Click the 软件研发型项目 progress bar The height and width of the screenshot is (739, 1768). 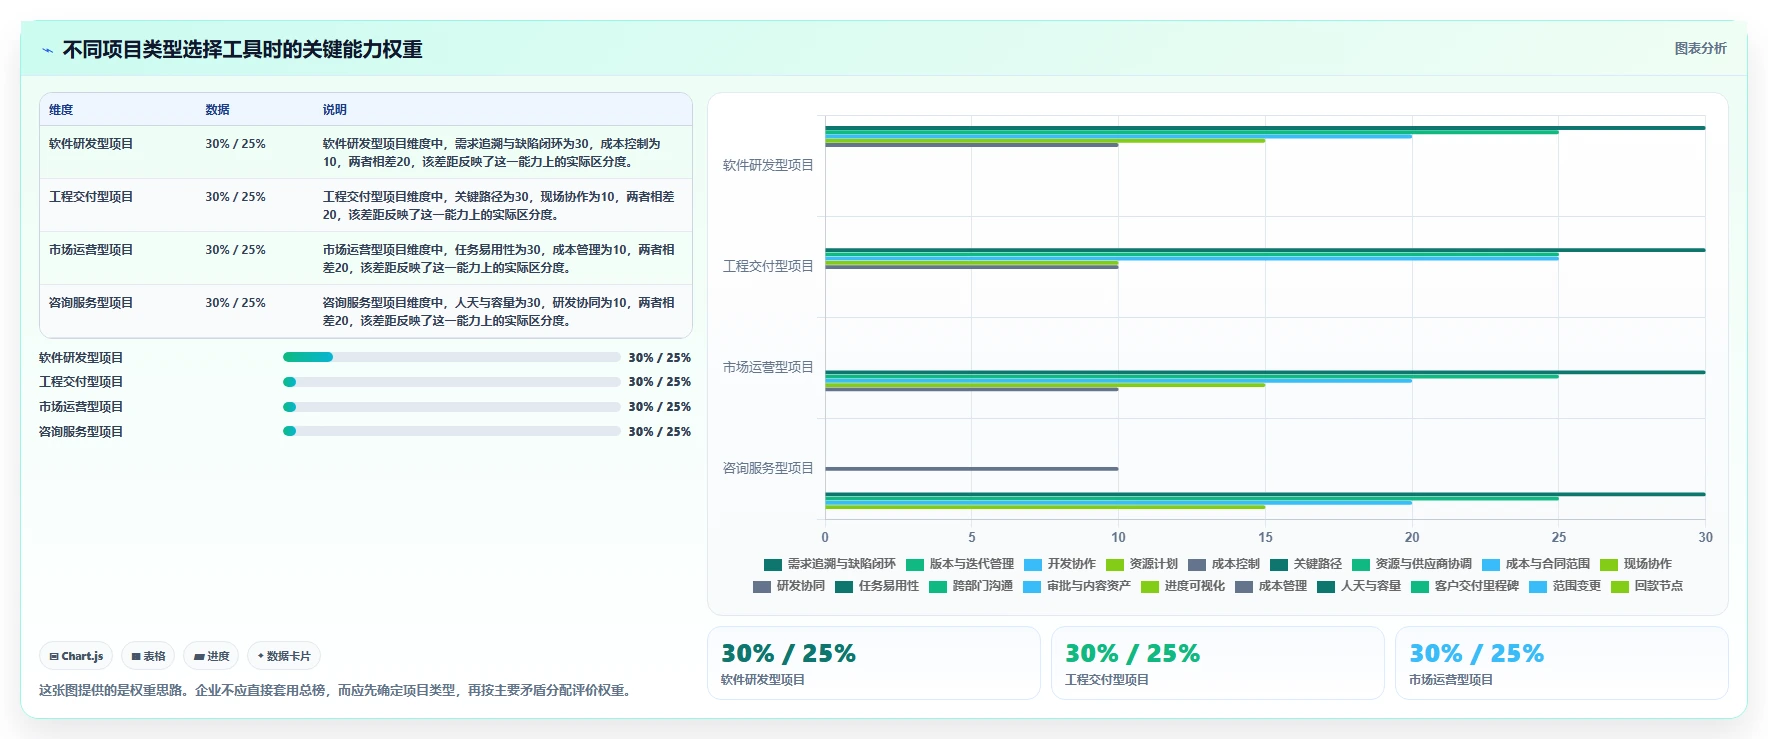click(x=452, y=357)
